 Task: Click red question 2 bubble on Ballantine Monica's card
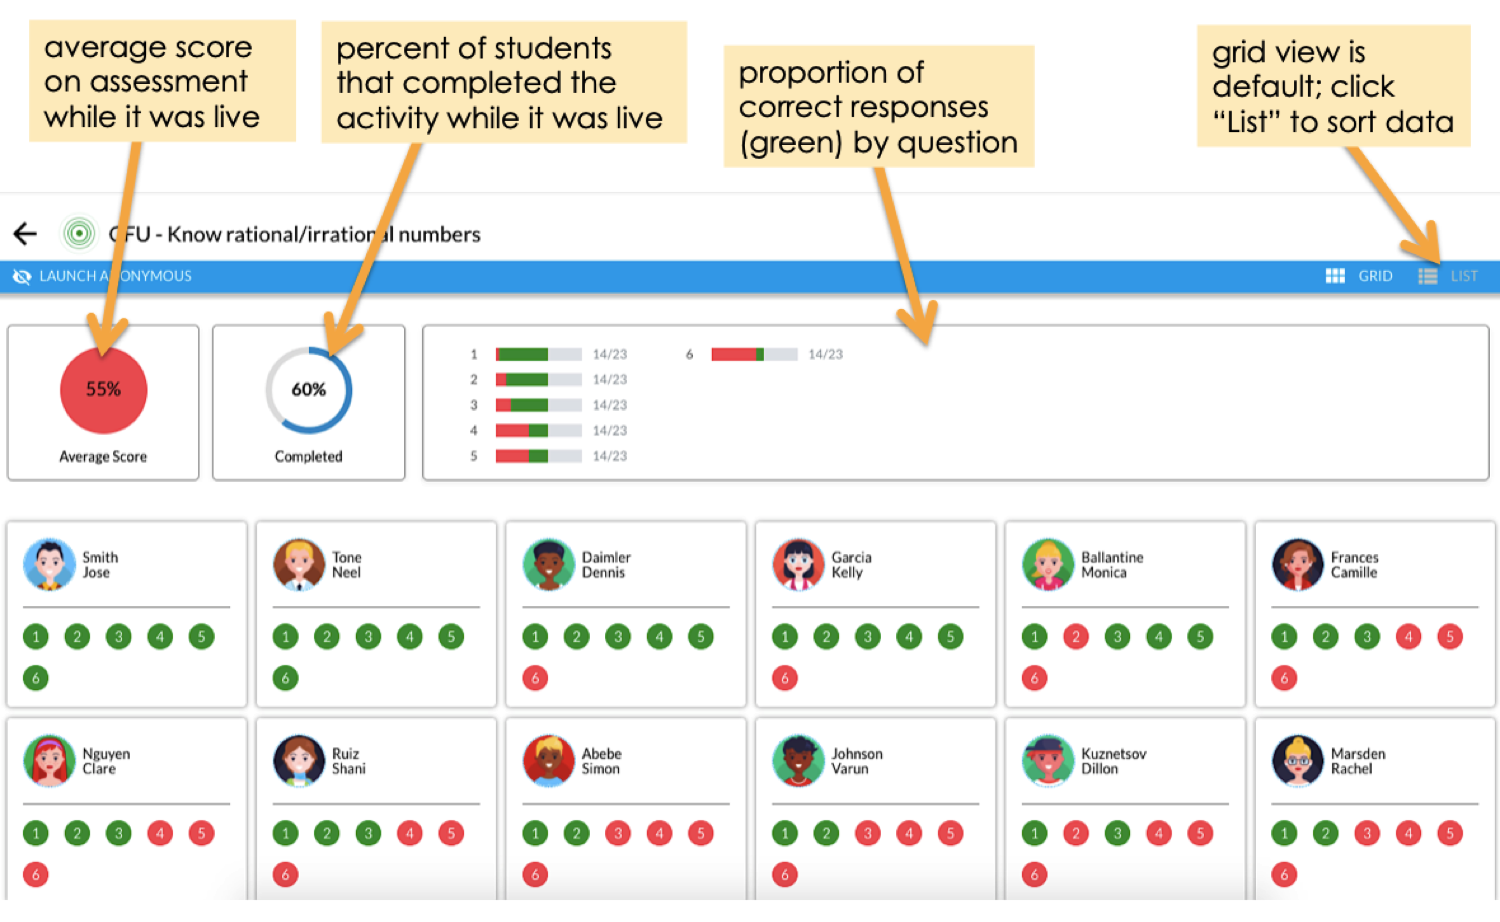[1075, 636]
